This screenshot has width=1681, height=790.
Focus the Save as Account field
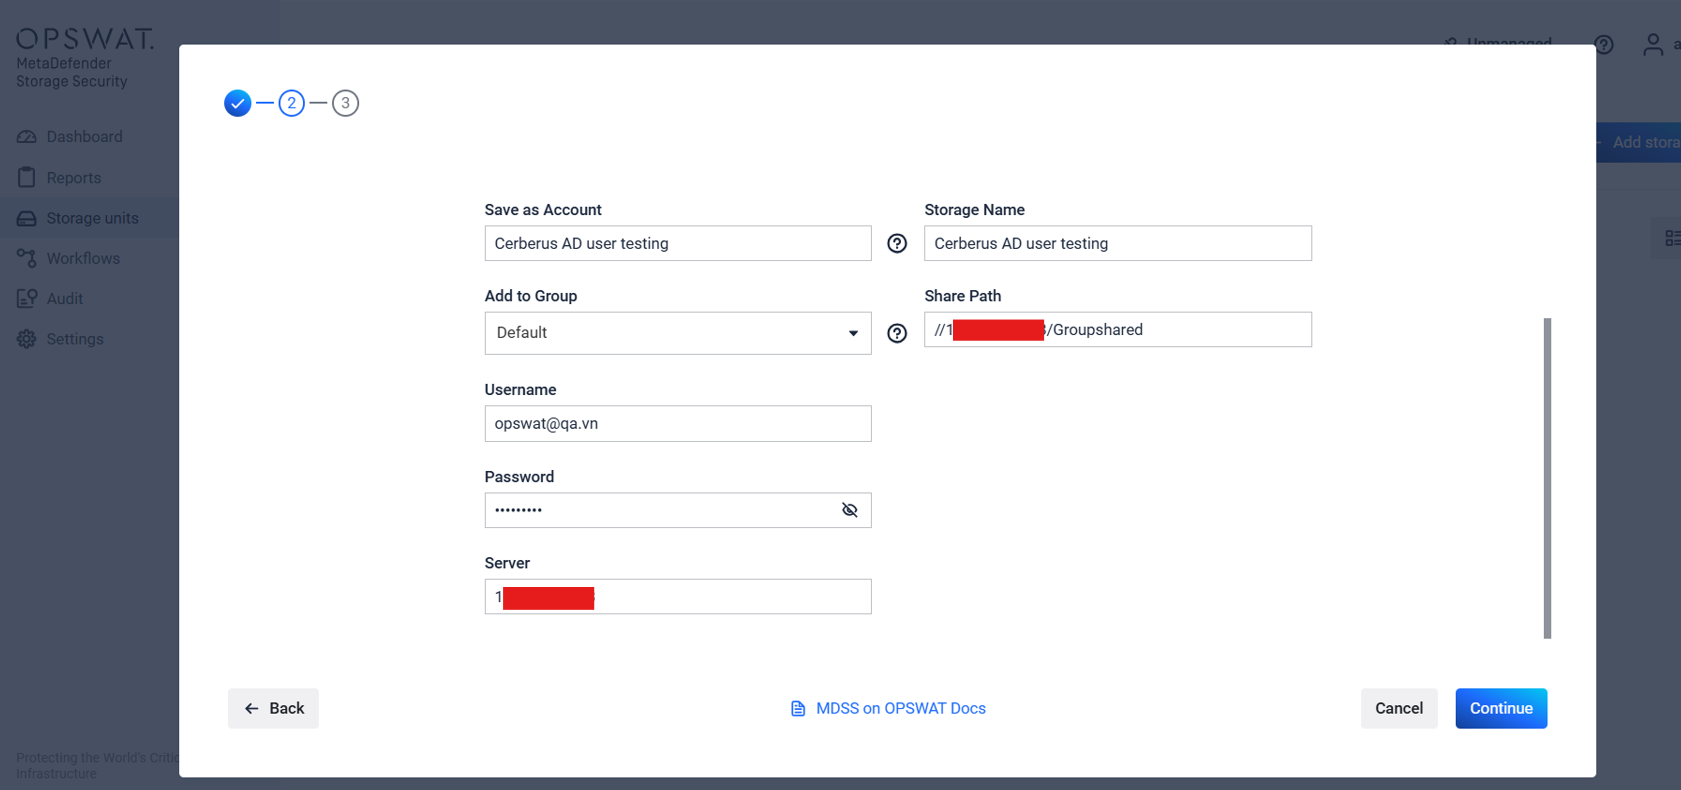tap(678, 243)
